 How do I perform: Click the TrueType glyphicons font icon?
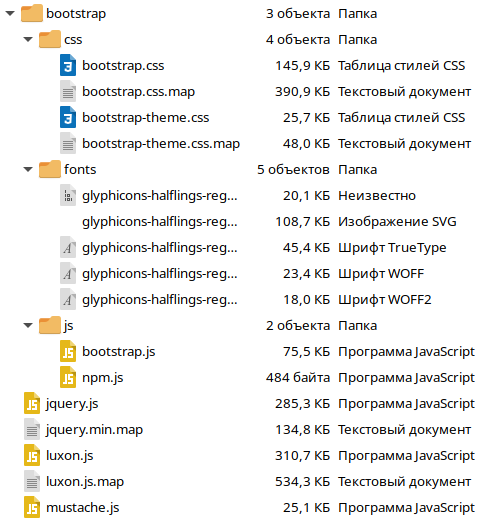click(x=68, y=247)
